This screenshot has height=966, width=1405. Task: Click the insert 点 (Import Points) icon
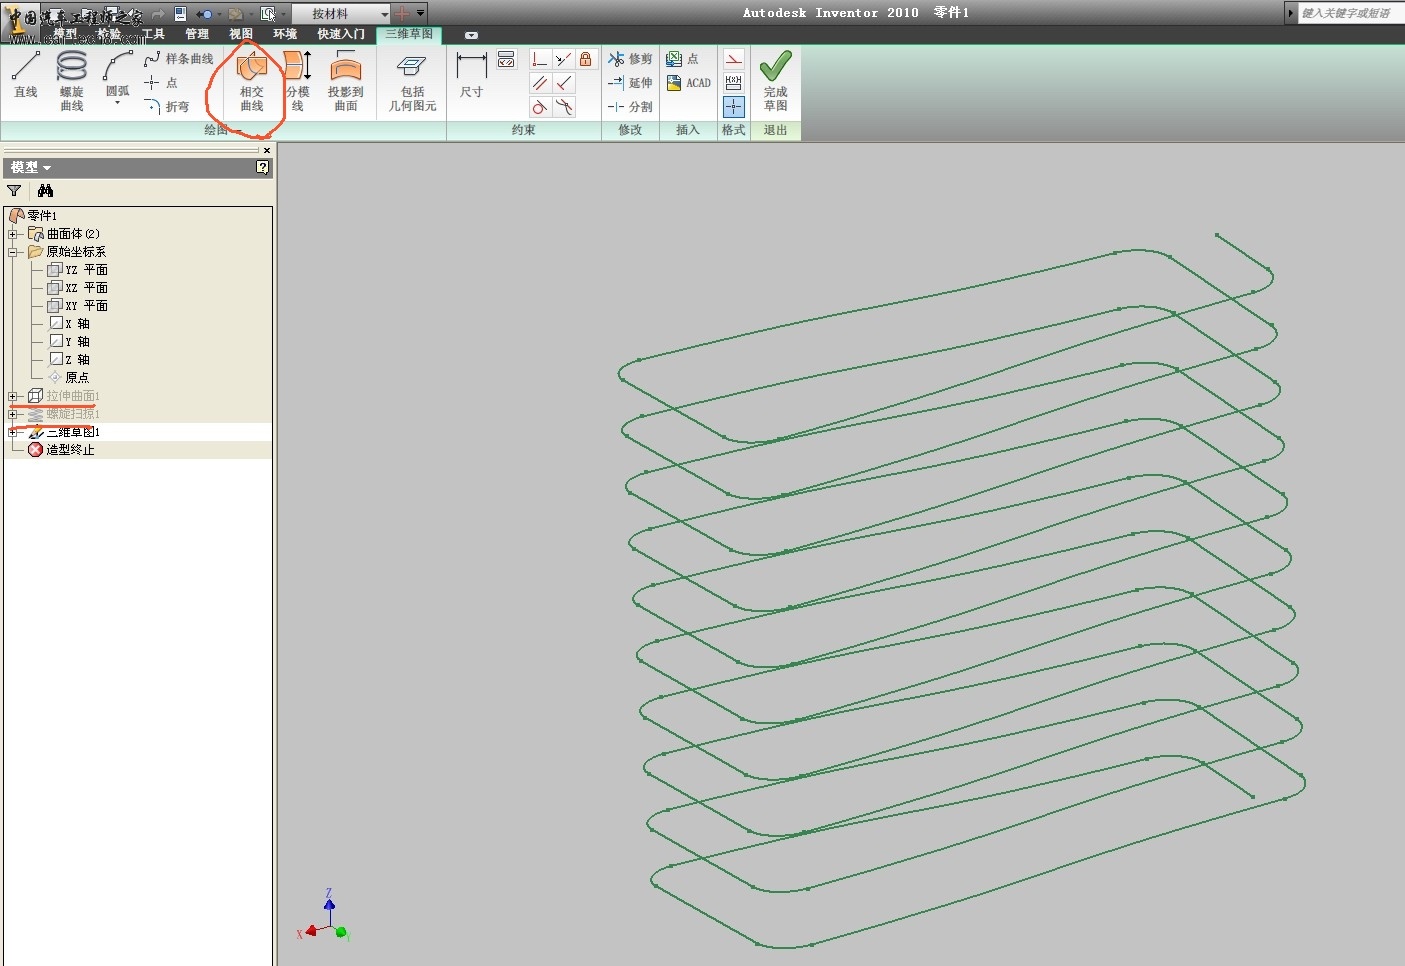(683, 59)
